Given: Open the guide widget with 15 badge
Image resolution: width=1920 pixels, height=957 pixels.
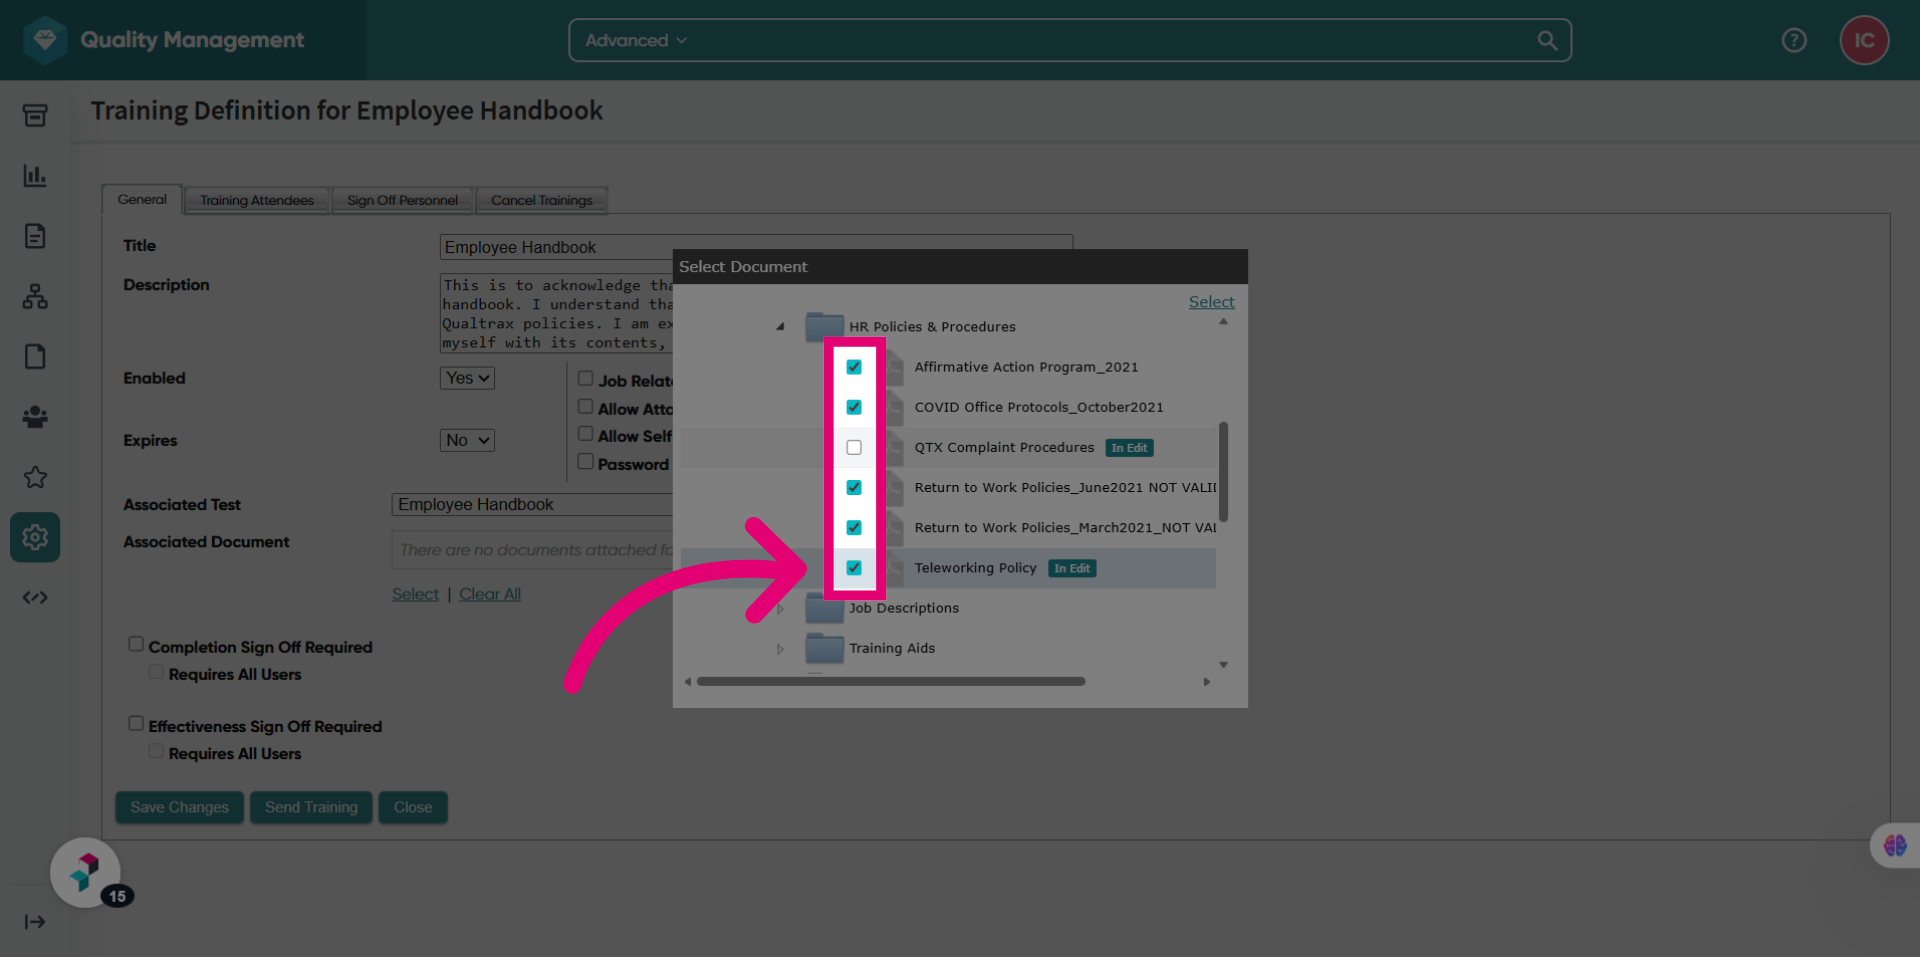Looking at the screenshot, I should pyautogui.click(x=86, y=872).
